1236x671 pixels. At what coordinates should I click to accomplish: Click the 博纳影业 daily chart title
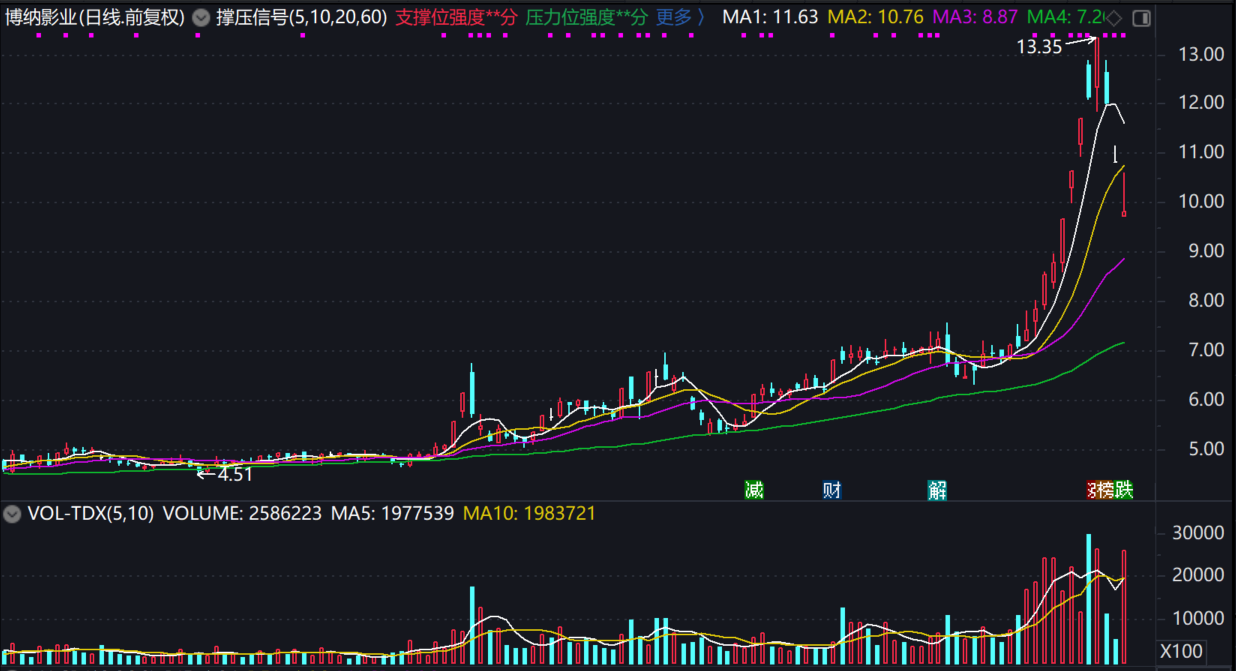coord(93,18)
